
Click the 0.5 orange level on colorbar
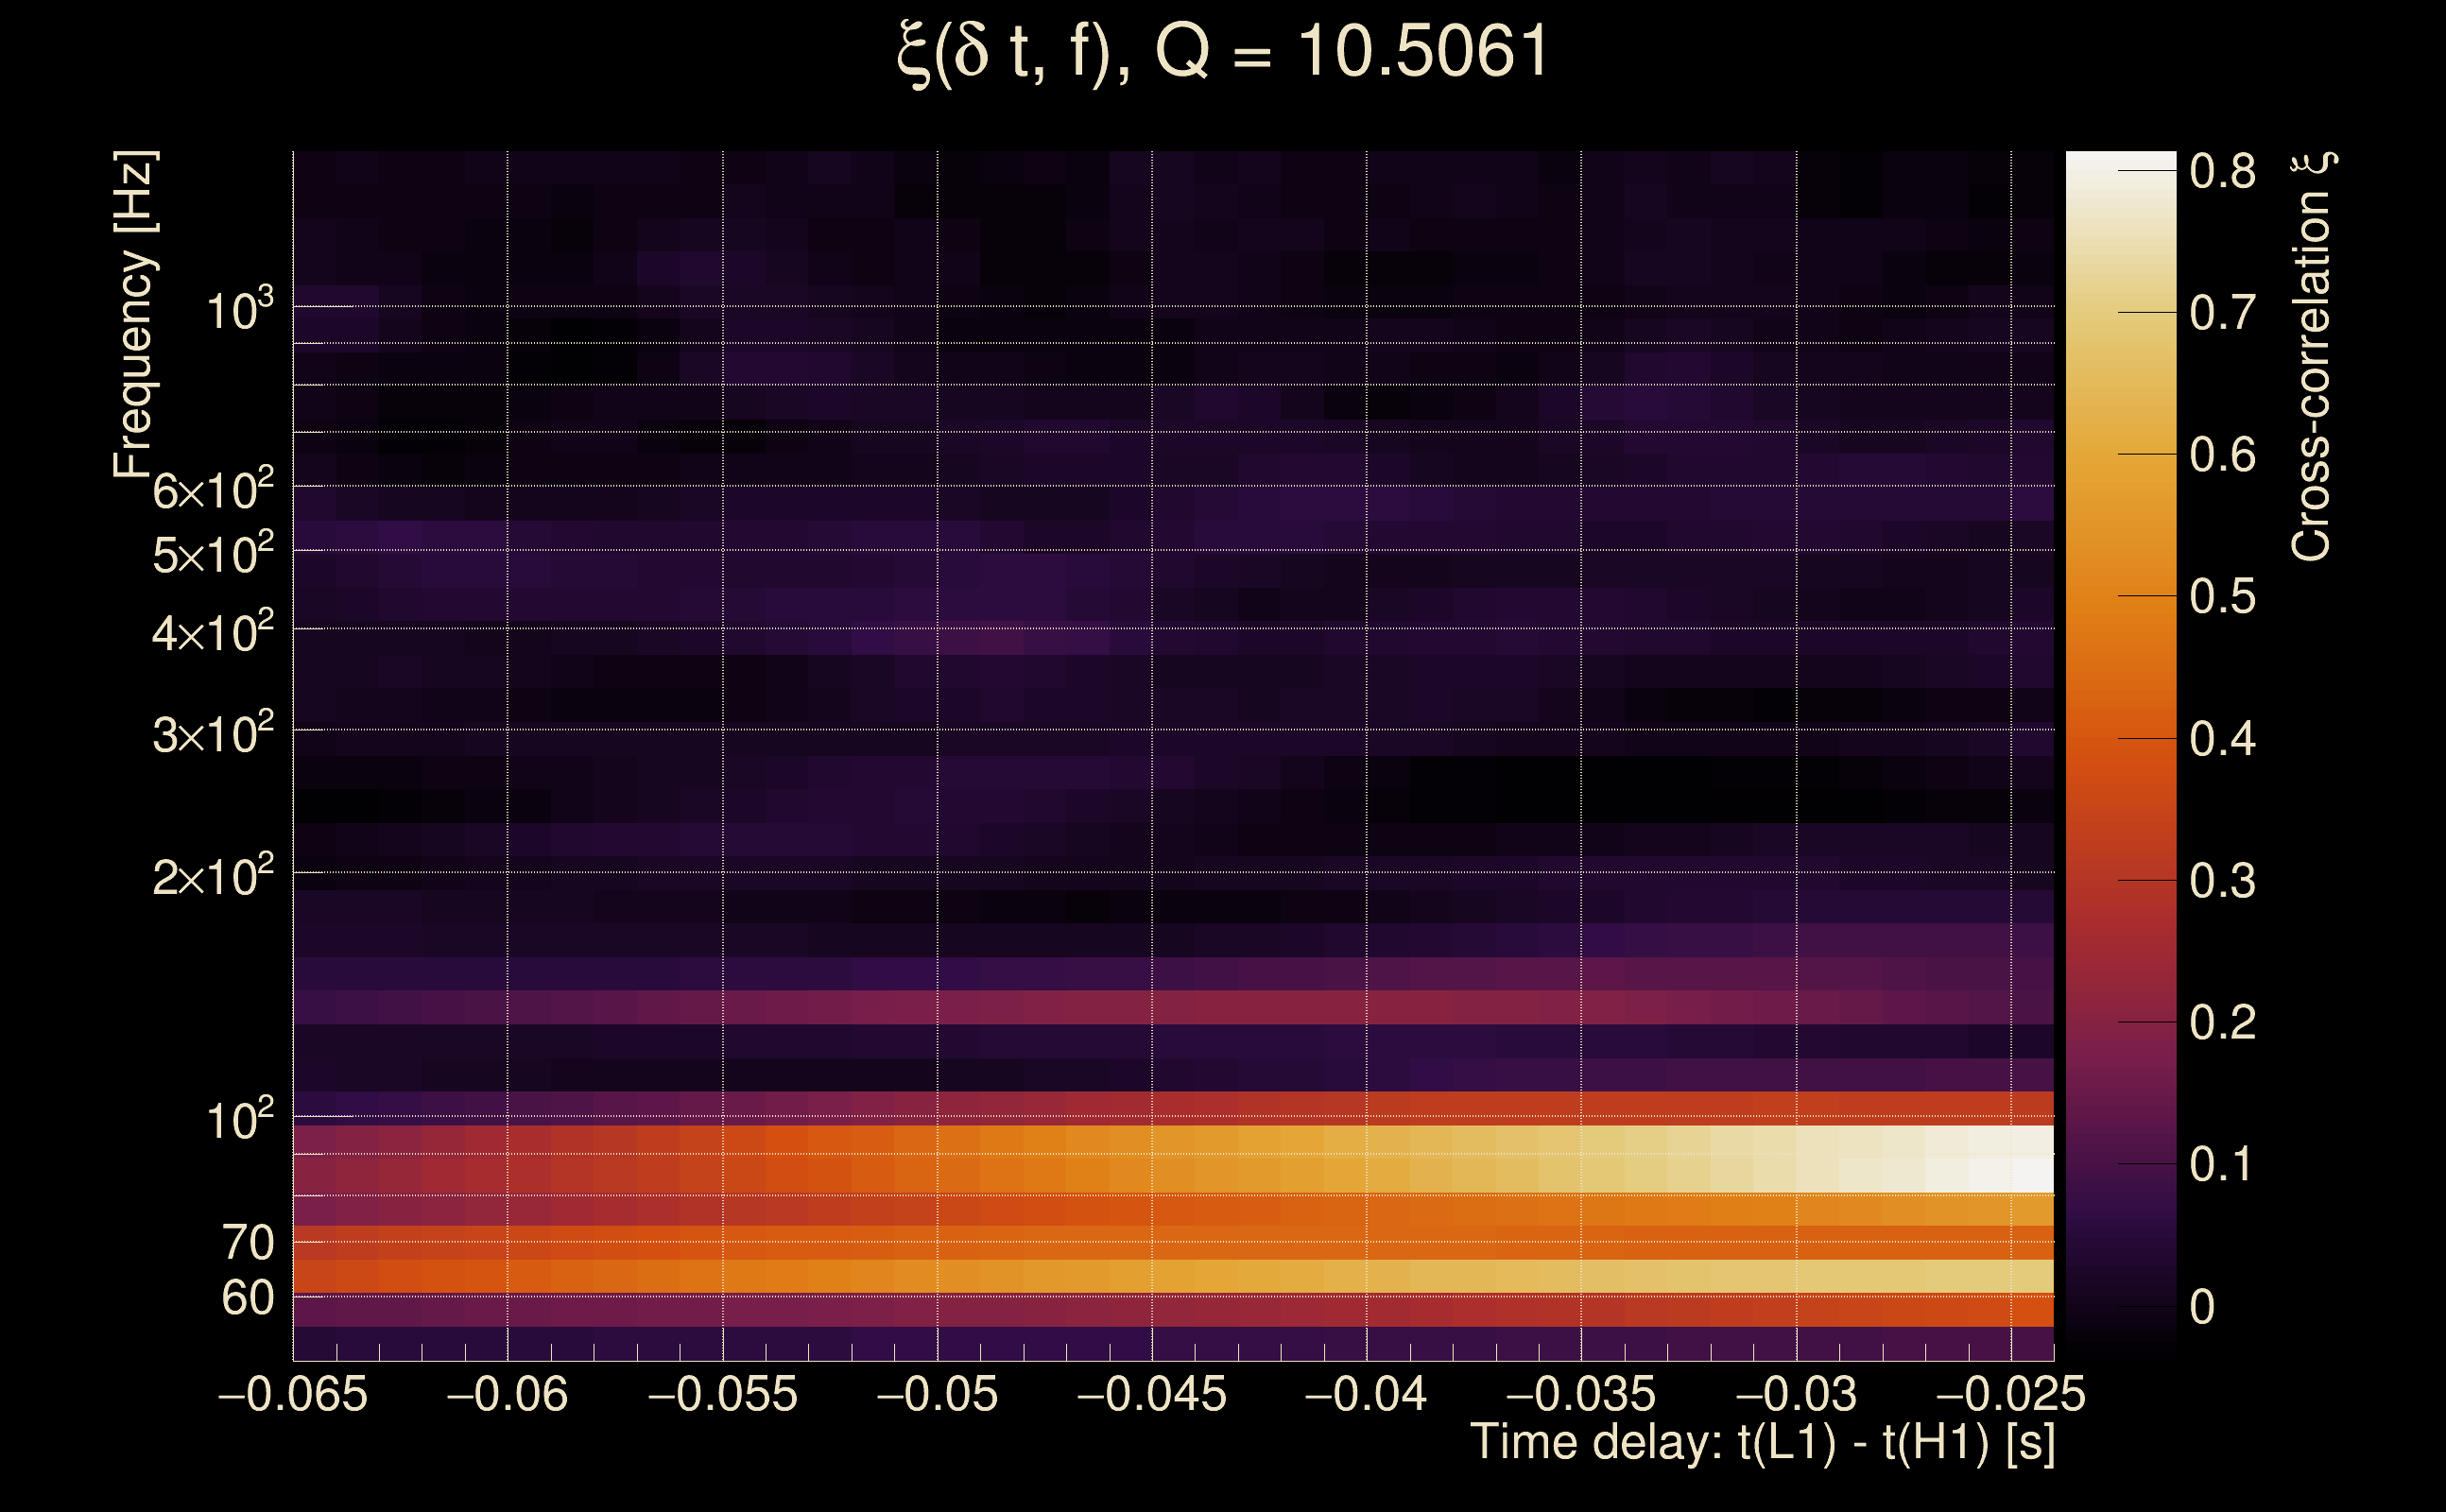pyautogui.click(x=2120, y=597)
